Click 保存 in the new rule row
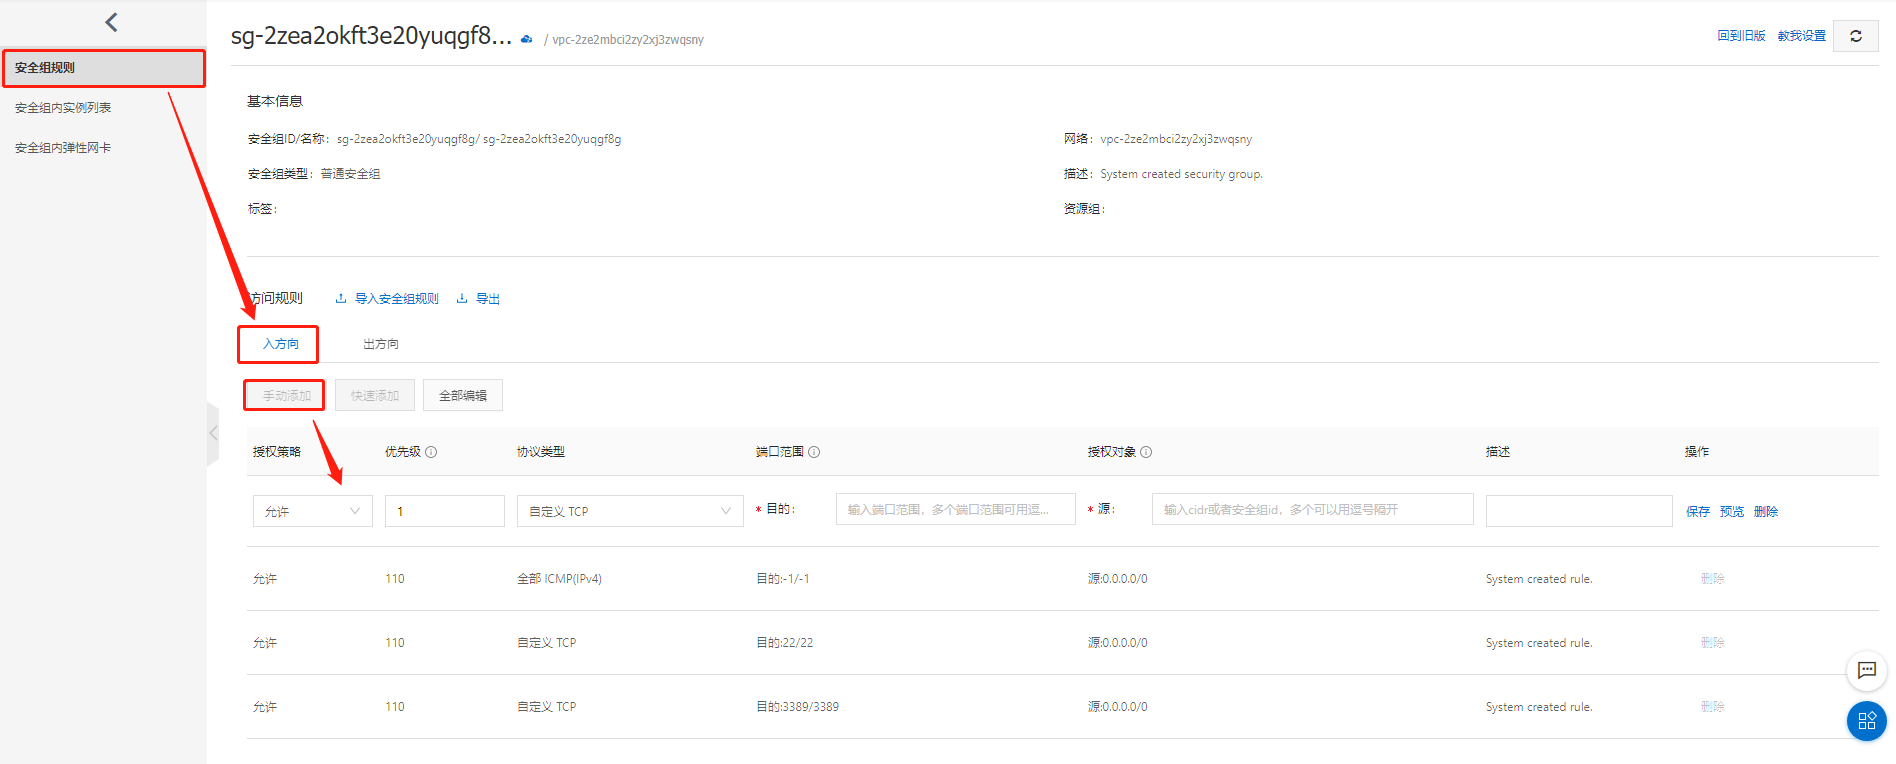1896x764 pixels. tap(1698, 512)
